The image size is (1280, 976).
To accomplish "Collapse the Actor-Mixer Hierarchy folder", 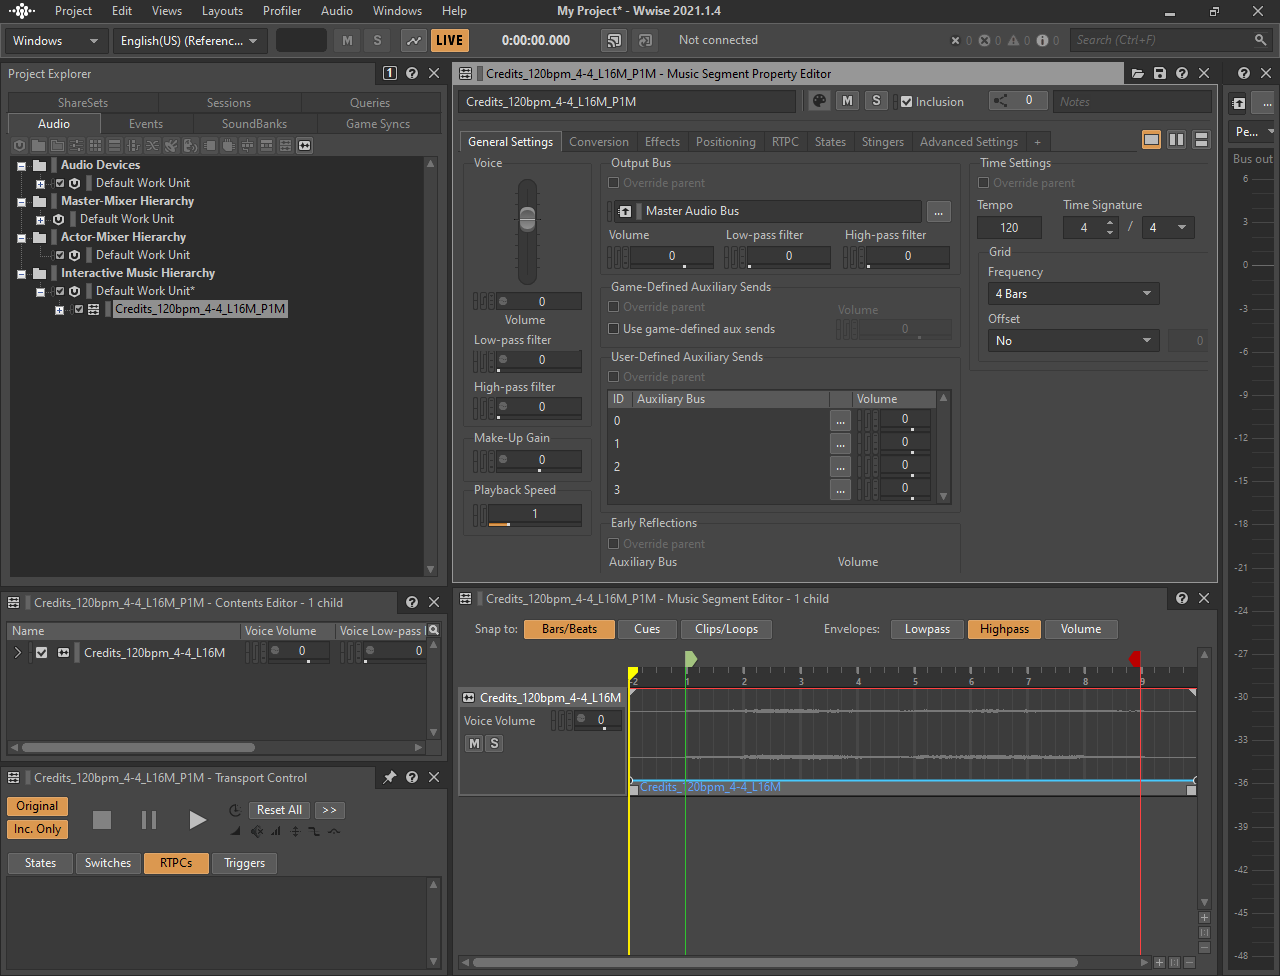I will coord(22,237).
